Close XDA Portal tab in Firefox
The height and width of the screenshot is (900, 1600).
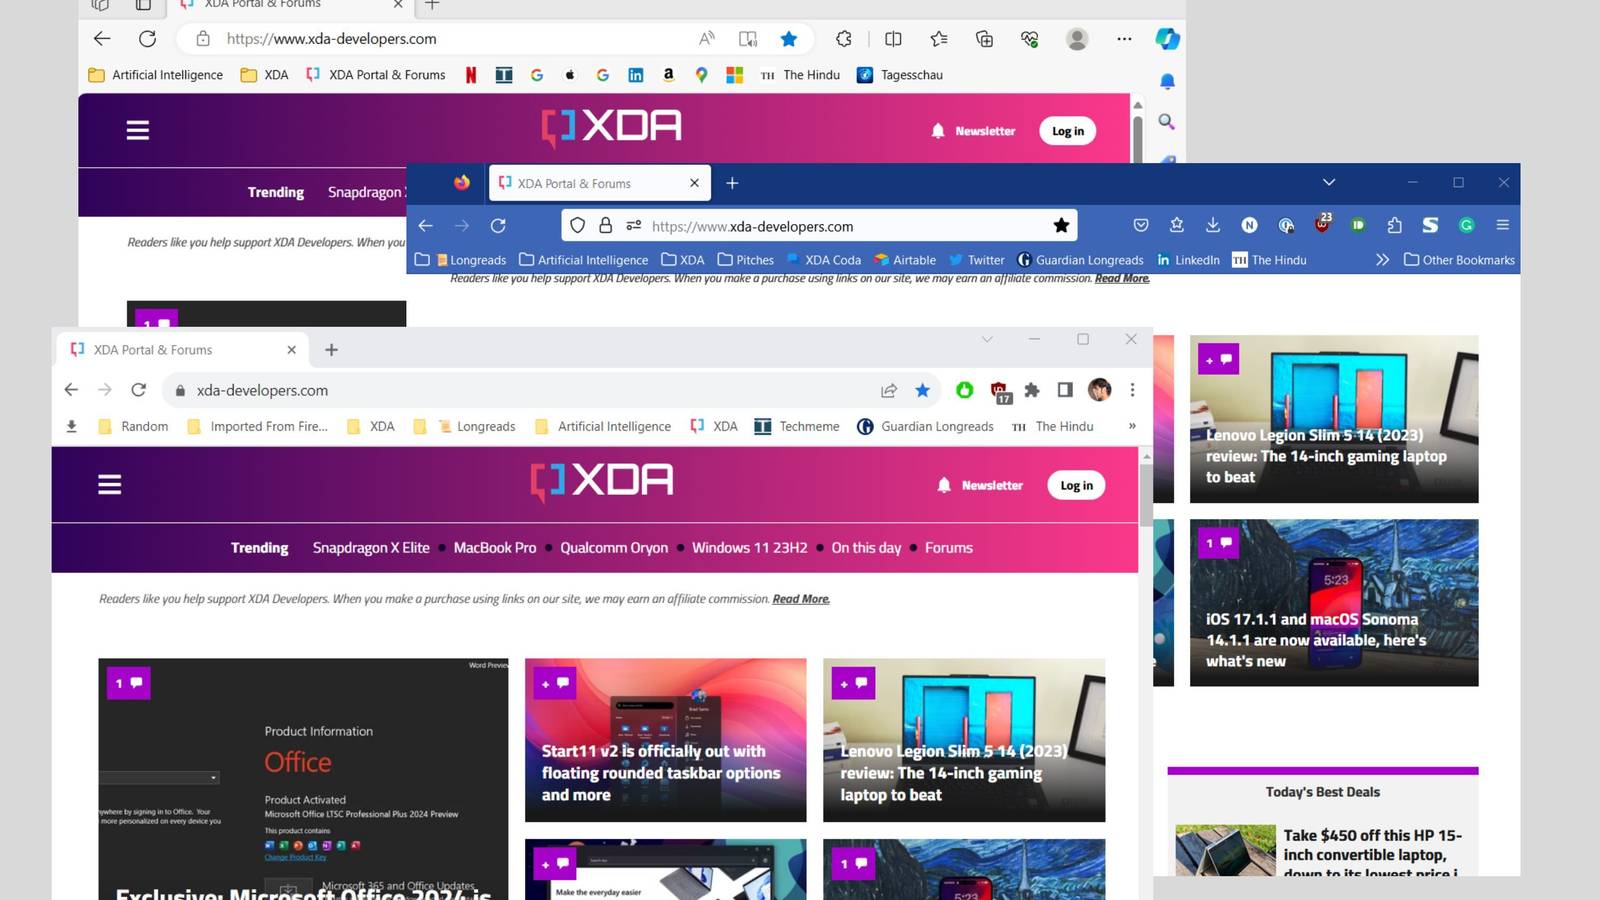point(694,183)
